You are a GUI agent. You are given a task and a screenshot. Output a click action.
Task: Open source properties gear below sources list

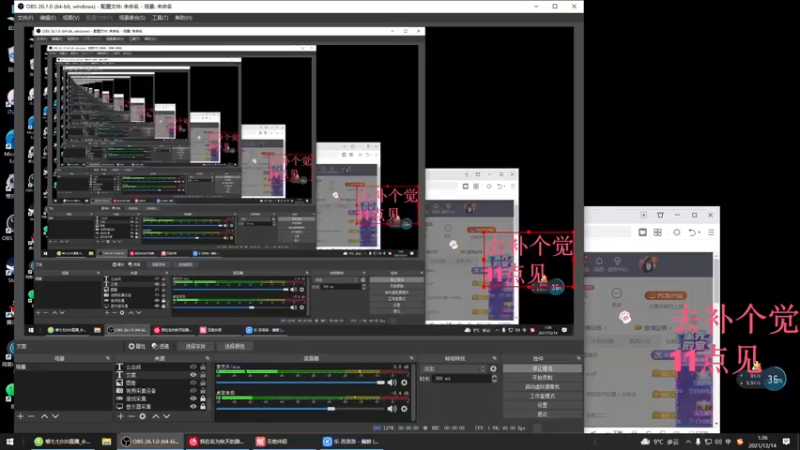click(x=142, y=416)
